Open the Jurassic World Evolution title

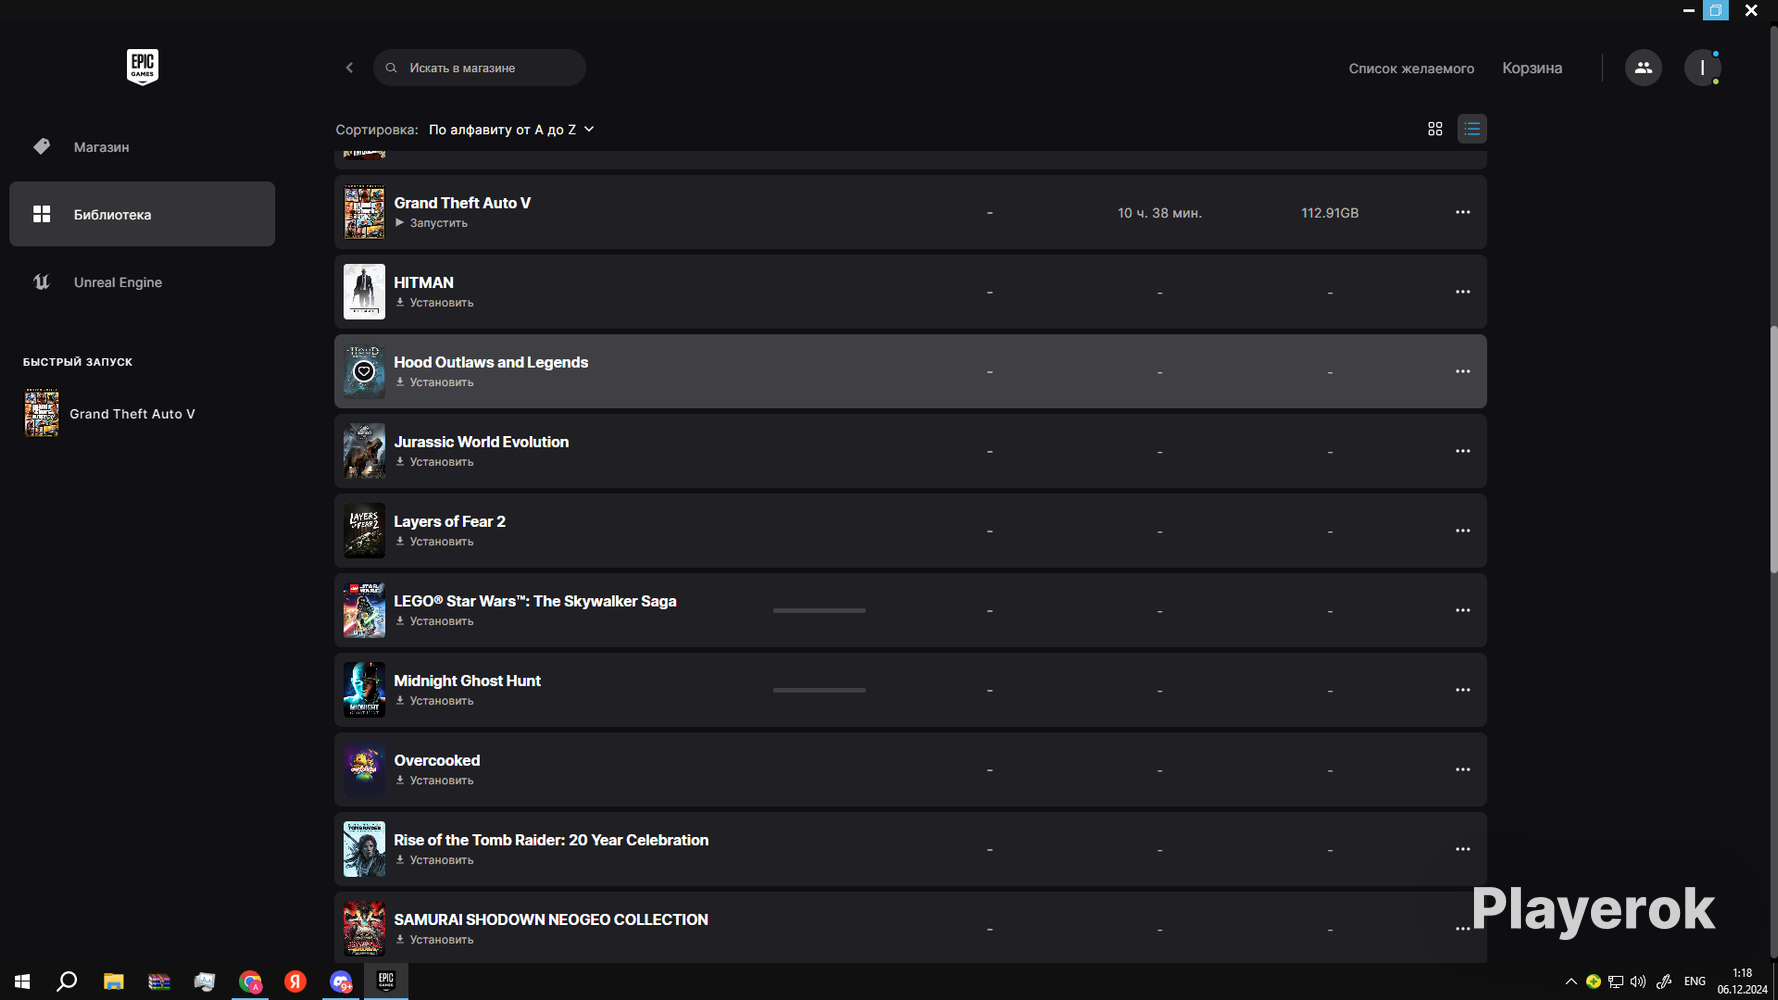pos(481,442)
